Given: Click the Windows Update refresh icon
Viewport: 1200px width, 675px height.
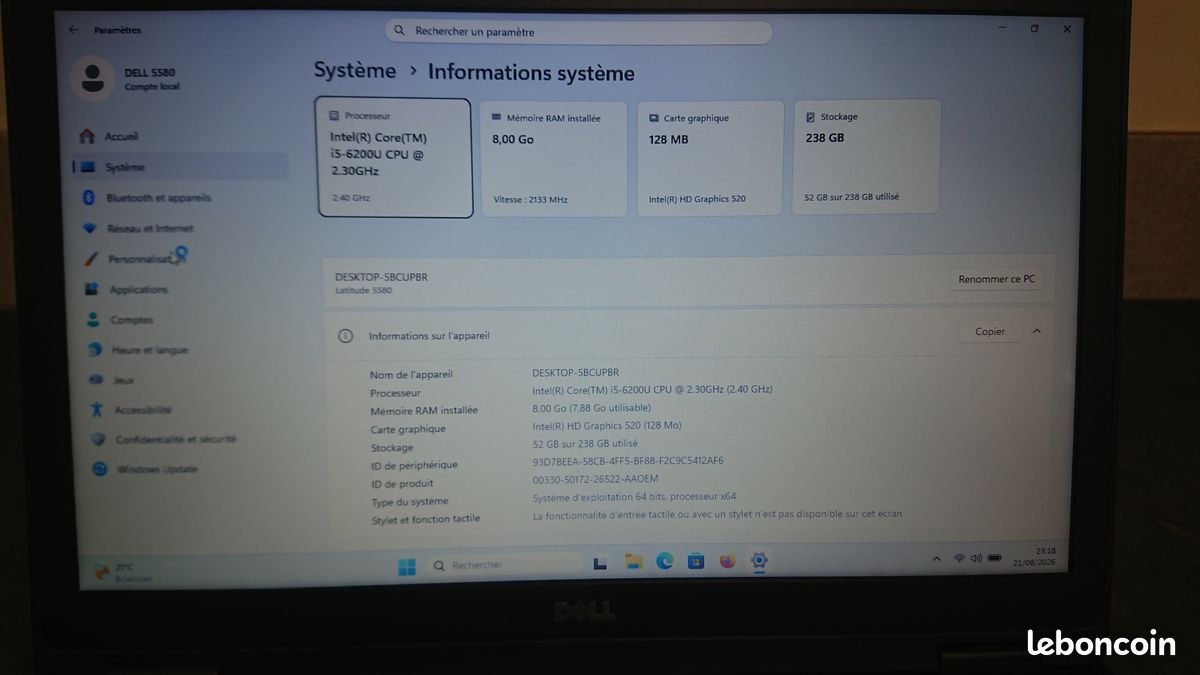Looking at the screenshot, I should pos(99,468).
